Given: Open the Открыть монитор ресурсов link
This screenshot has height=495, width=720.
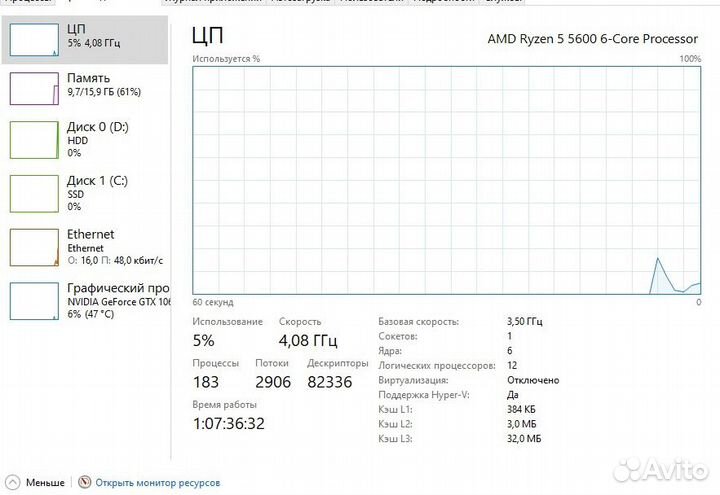Looking at the screenshot, I should click(158, 482).
